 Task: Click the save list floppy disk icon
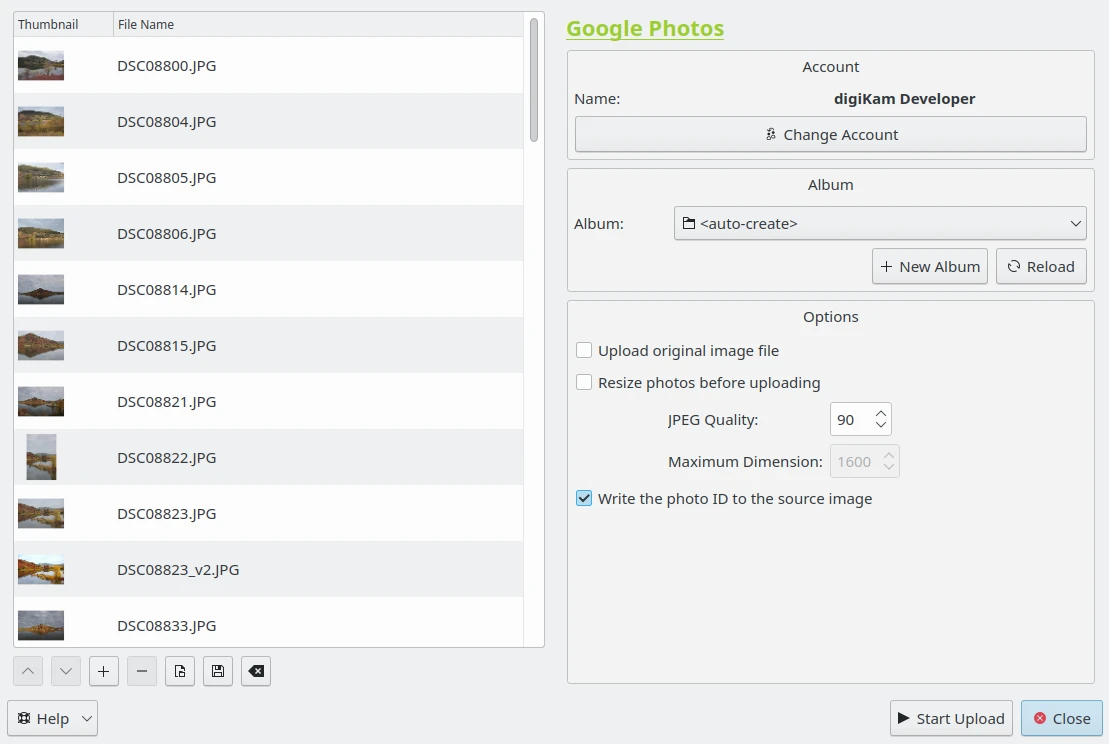pos(218,672)
